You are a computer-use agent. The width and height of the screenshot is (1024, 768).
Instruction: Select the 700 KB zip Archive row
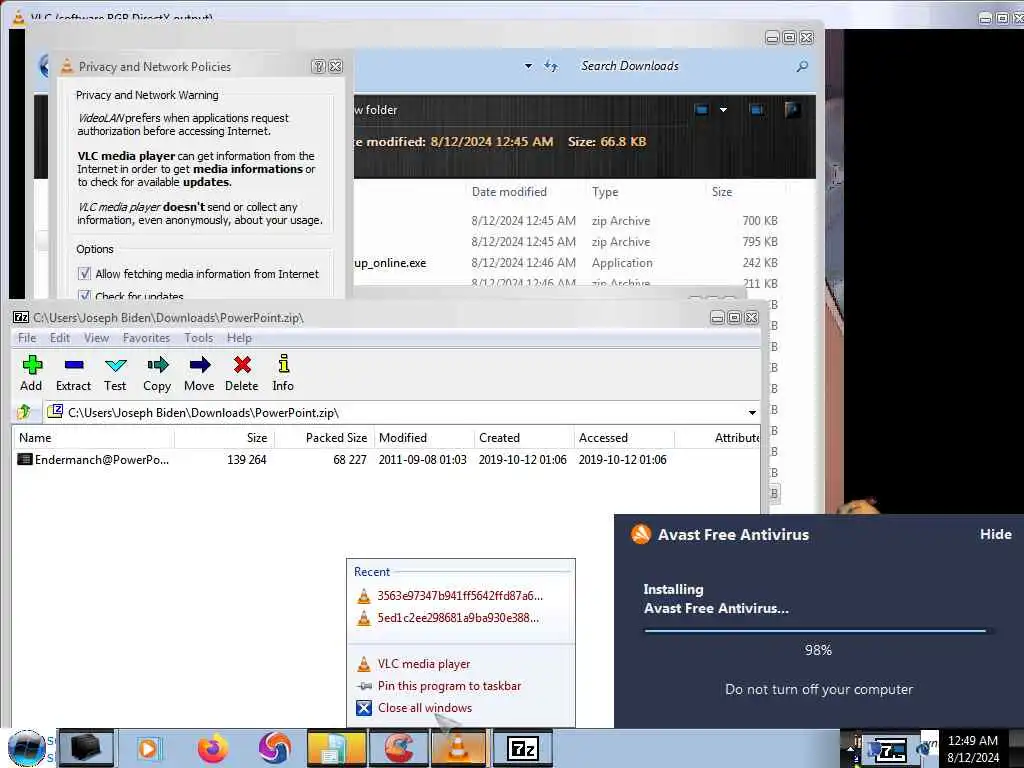566,221
